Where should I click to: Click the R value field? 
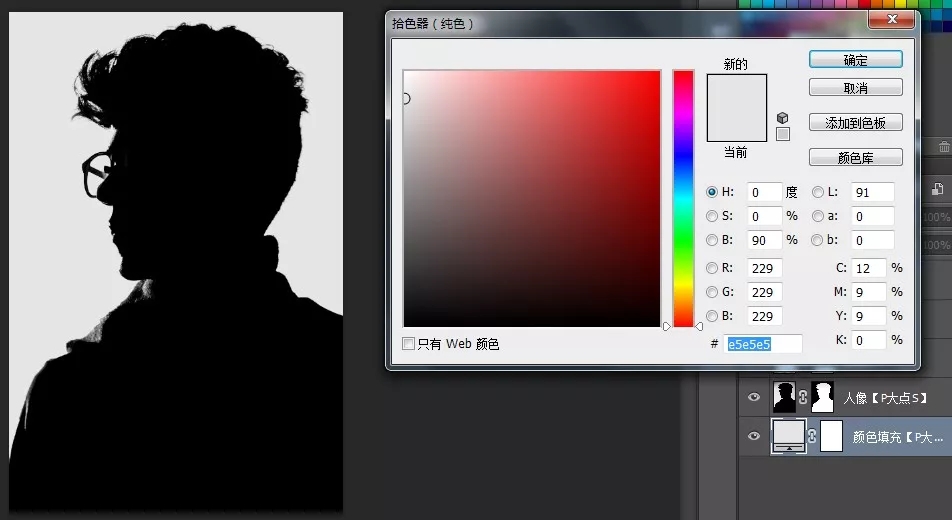pyautogui.click(x=764, y=268)
